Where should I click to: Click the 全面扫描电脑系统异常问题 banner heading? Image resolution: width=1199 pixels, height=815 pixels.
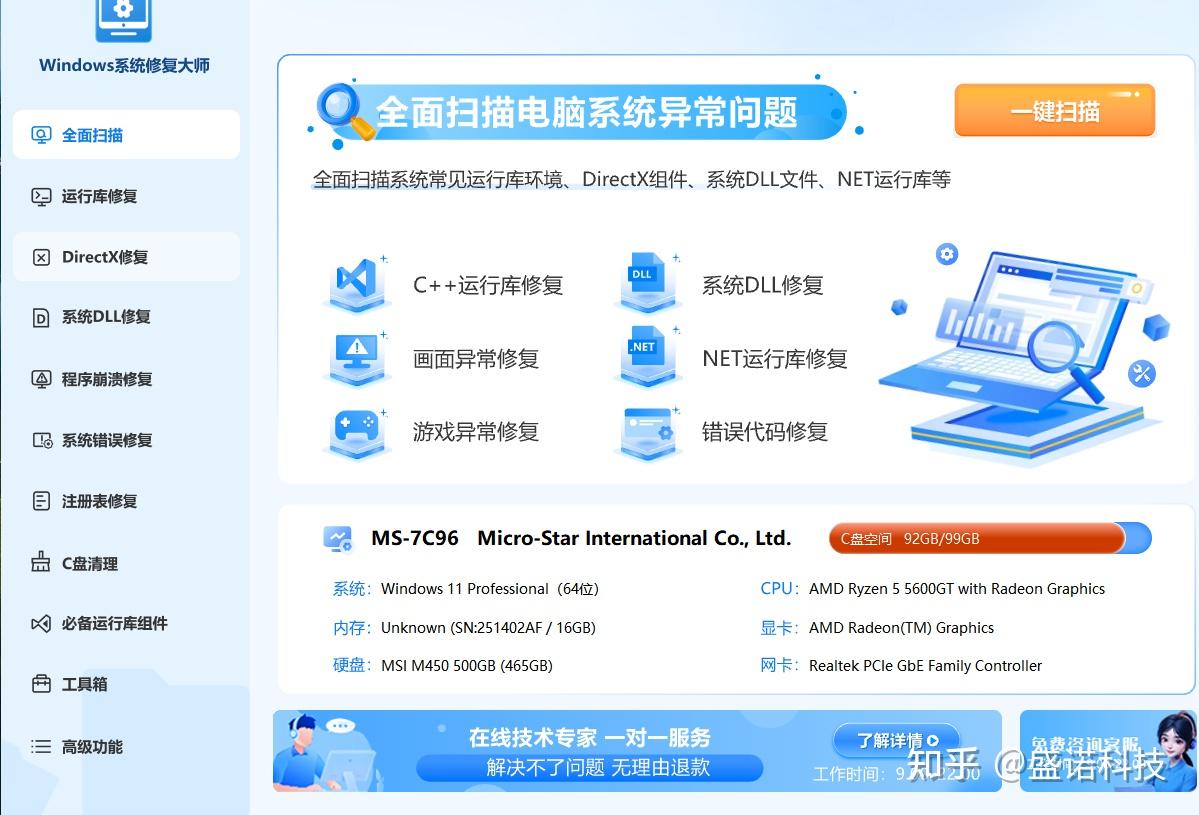pos(586,112)
